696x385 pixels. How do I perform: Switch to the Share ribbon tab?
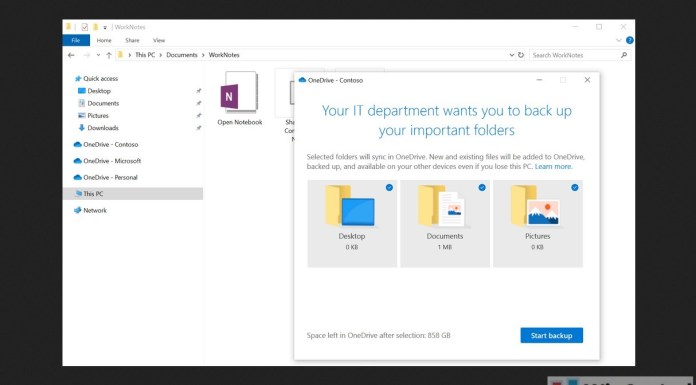point(132,40)
